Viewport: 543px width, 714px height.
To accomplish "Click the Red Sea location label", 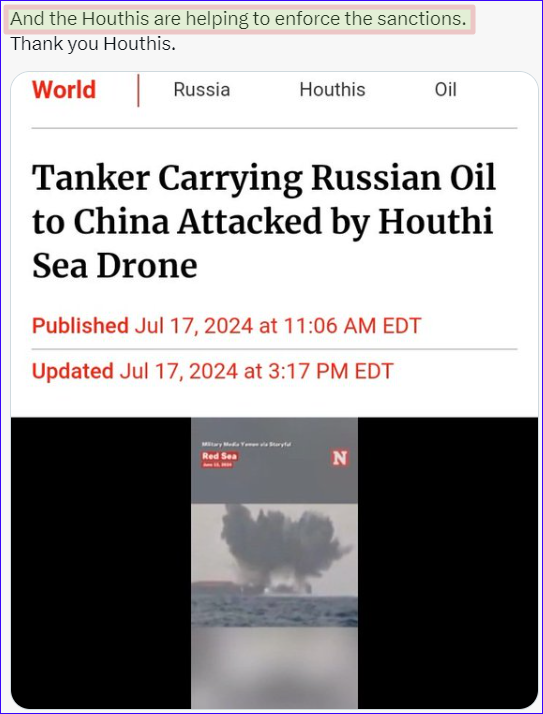I will pyautogui.click(x=220, y=456).
